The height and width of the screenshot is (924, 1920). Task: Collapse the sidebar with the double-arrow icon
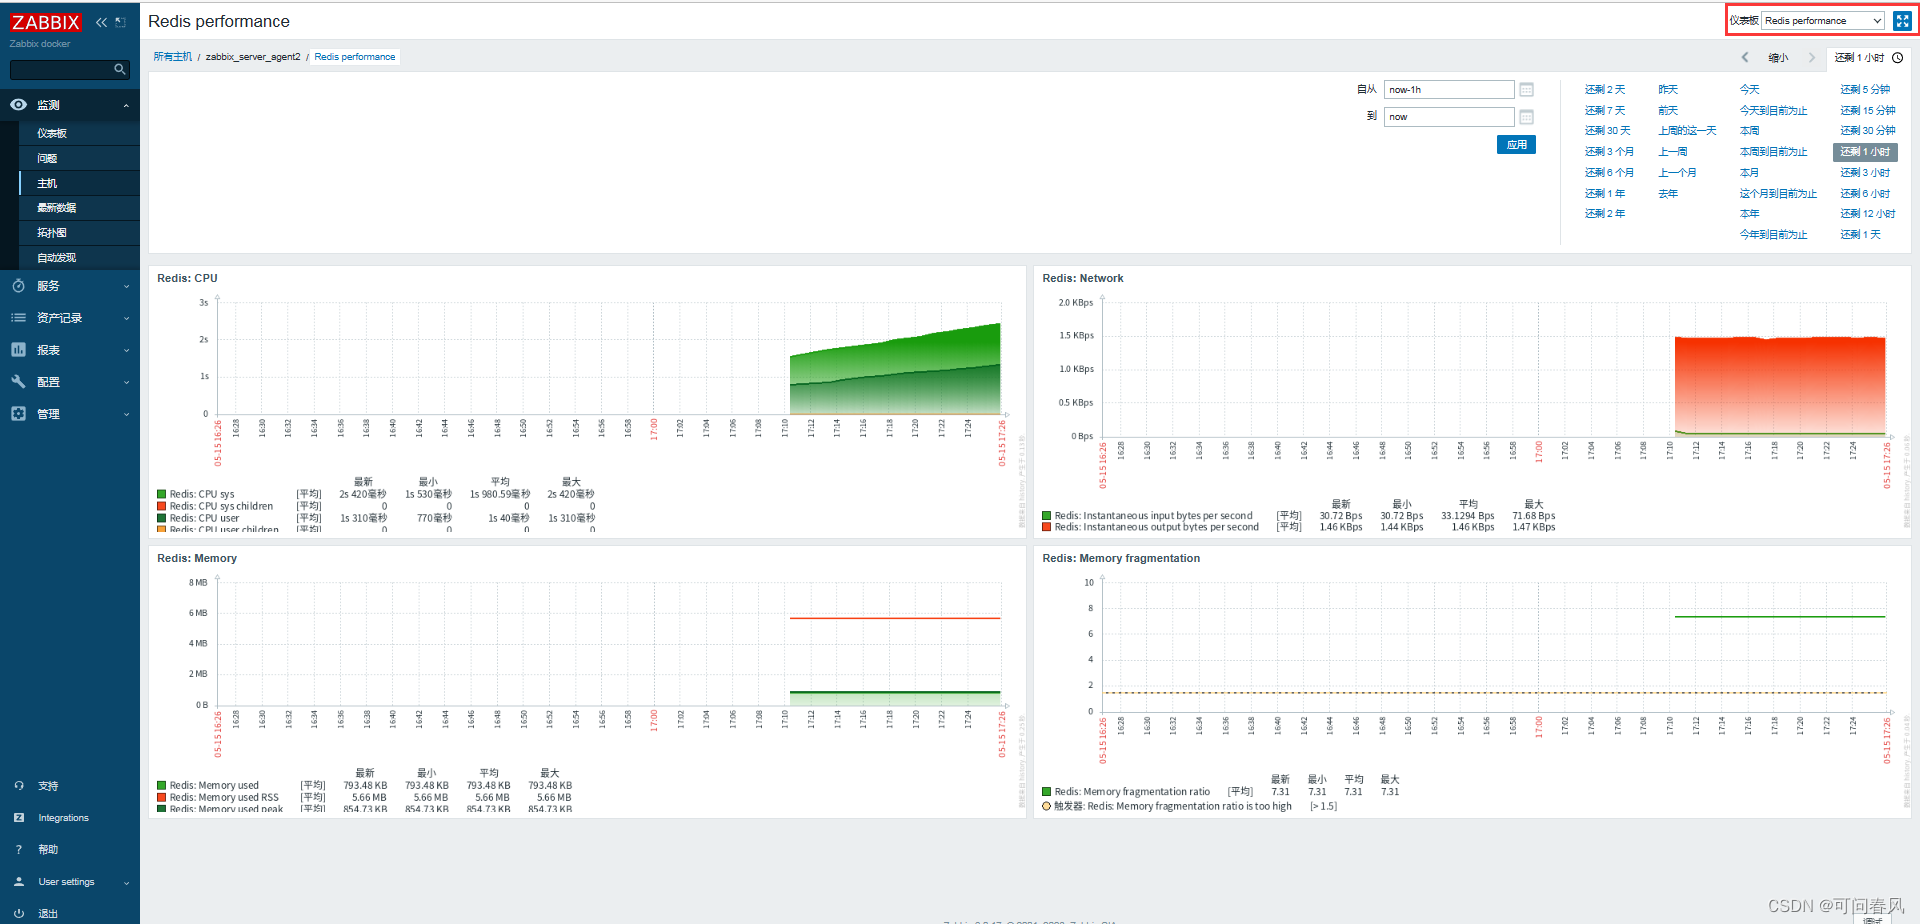pos(101,22)
